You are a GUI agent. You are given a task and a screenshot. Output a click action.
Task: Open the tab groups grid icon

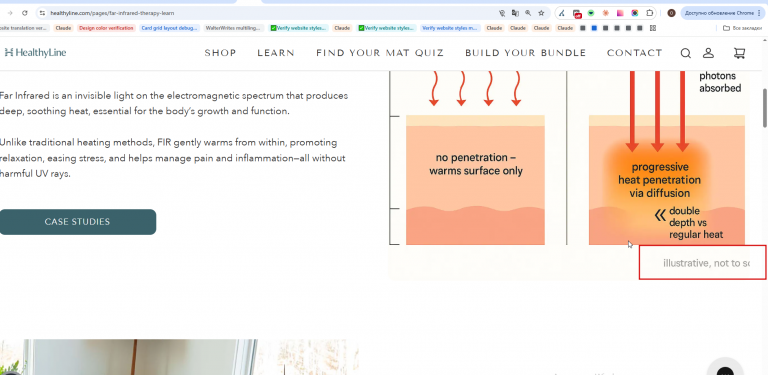(653, 28)
